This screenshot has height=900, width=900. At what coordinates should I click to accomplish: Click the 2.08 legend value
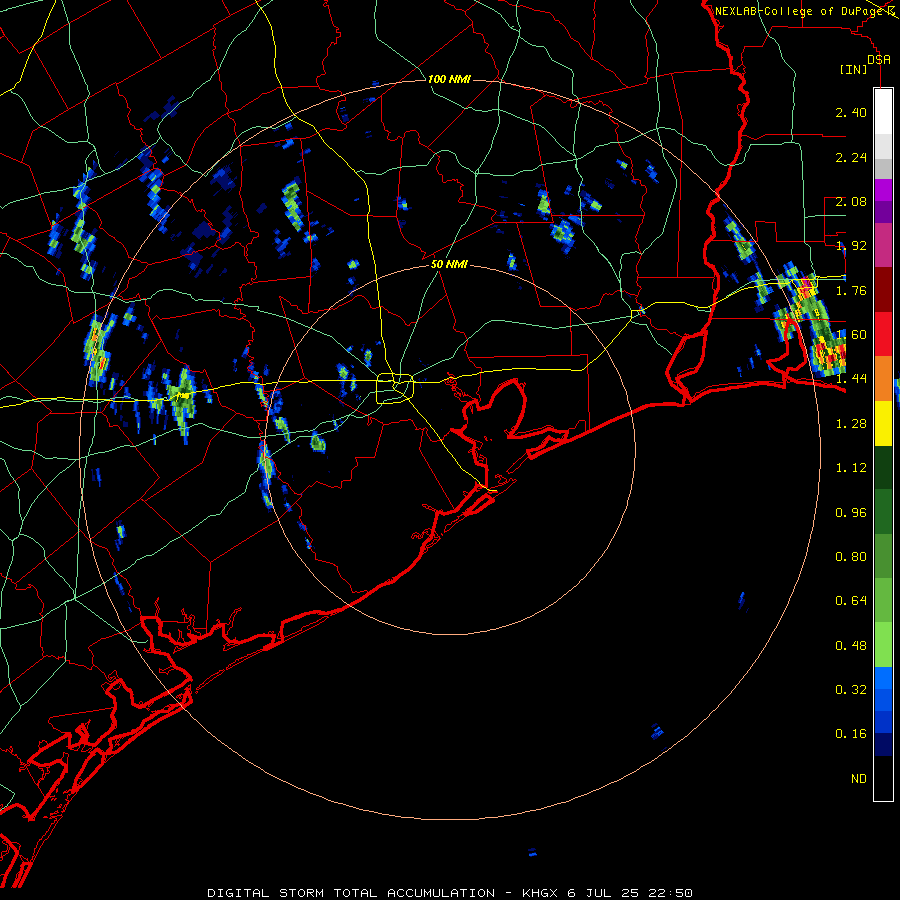point(851,201)
